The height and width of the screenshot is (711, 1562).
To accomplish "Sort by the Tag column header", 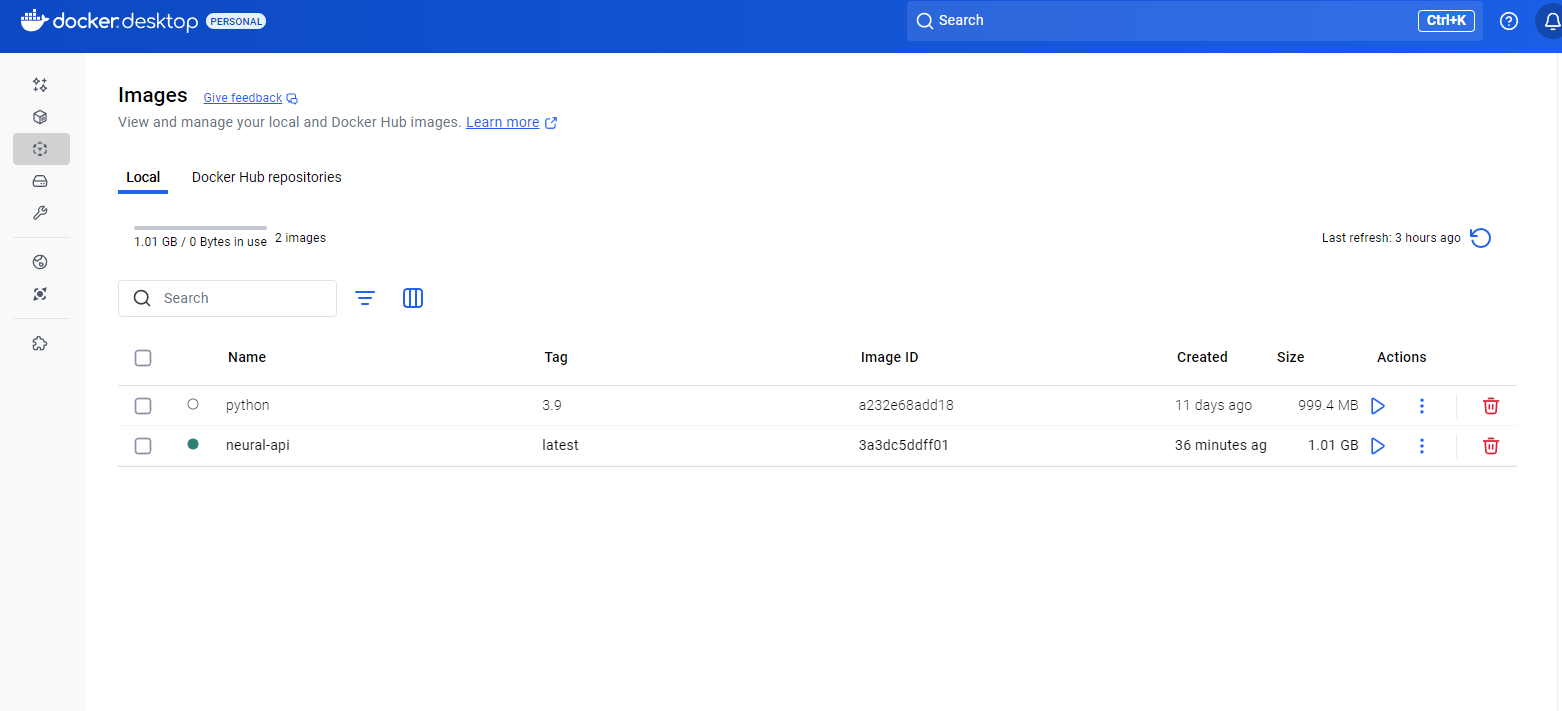I will click(x=556, y=357).
